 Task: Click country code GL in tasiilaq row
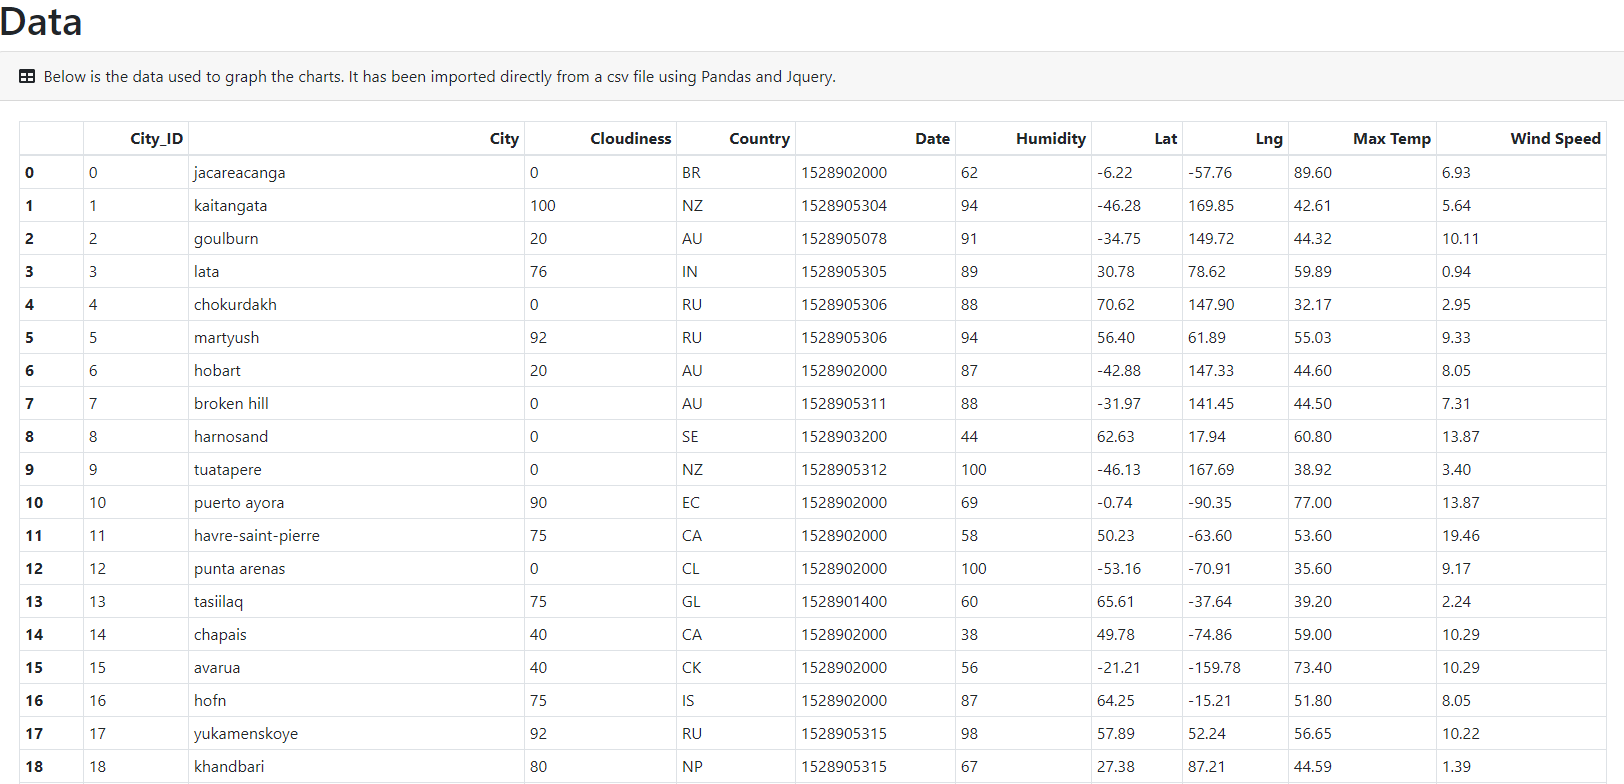691,601
